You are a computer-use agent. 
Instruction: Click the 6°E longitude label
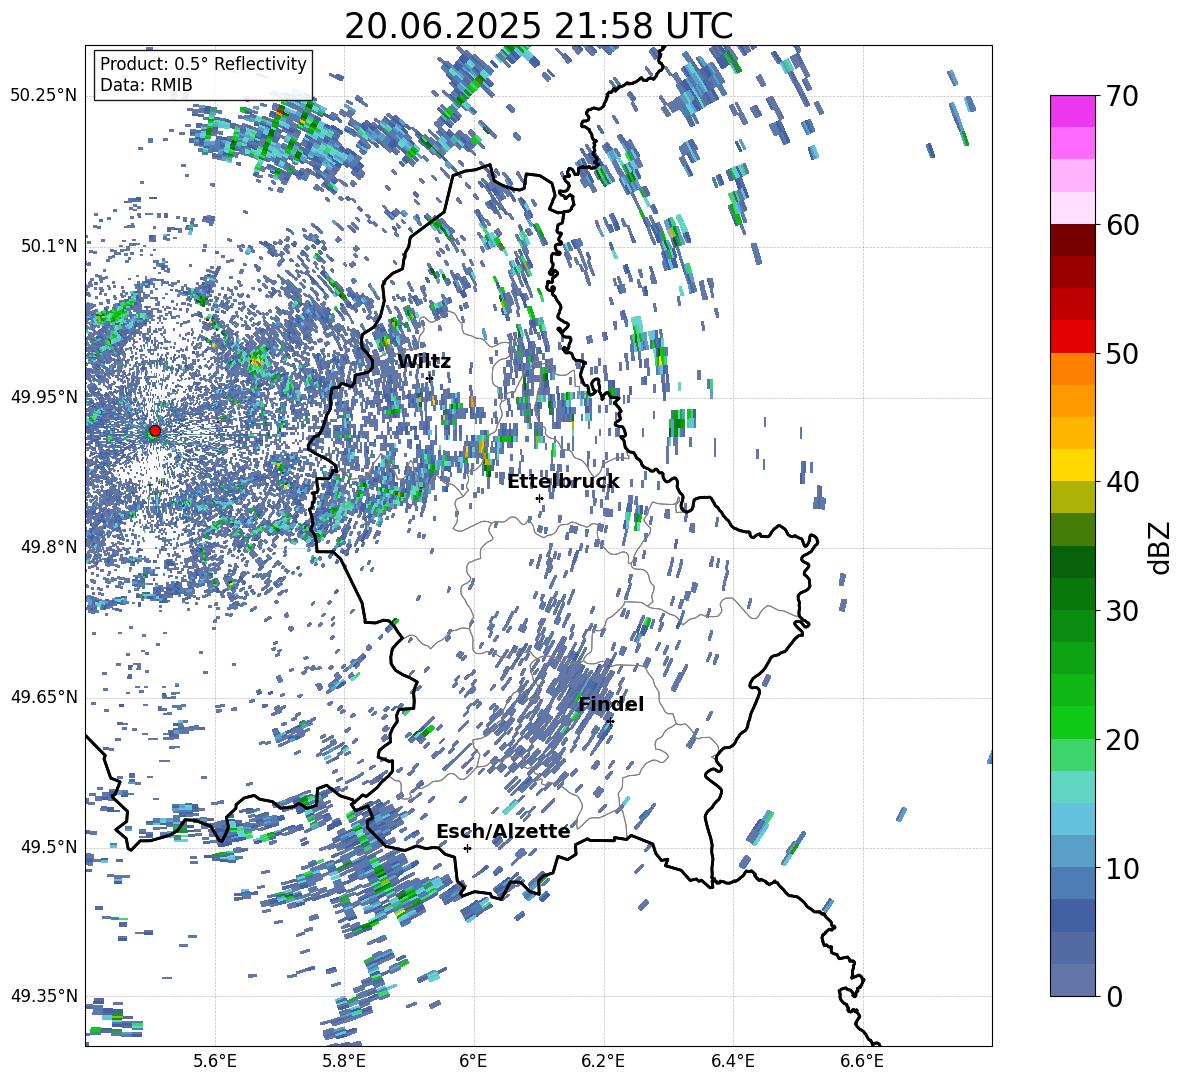click(473, 1061)
